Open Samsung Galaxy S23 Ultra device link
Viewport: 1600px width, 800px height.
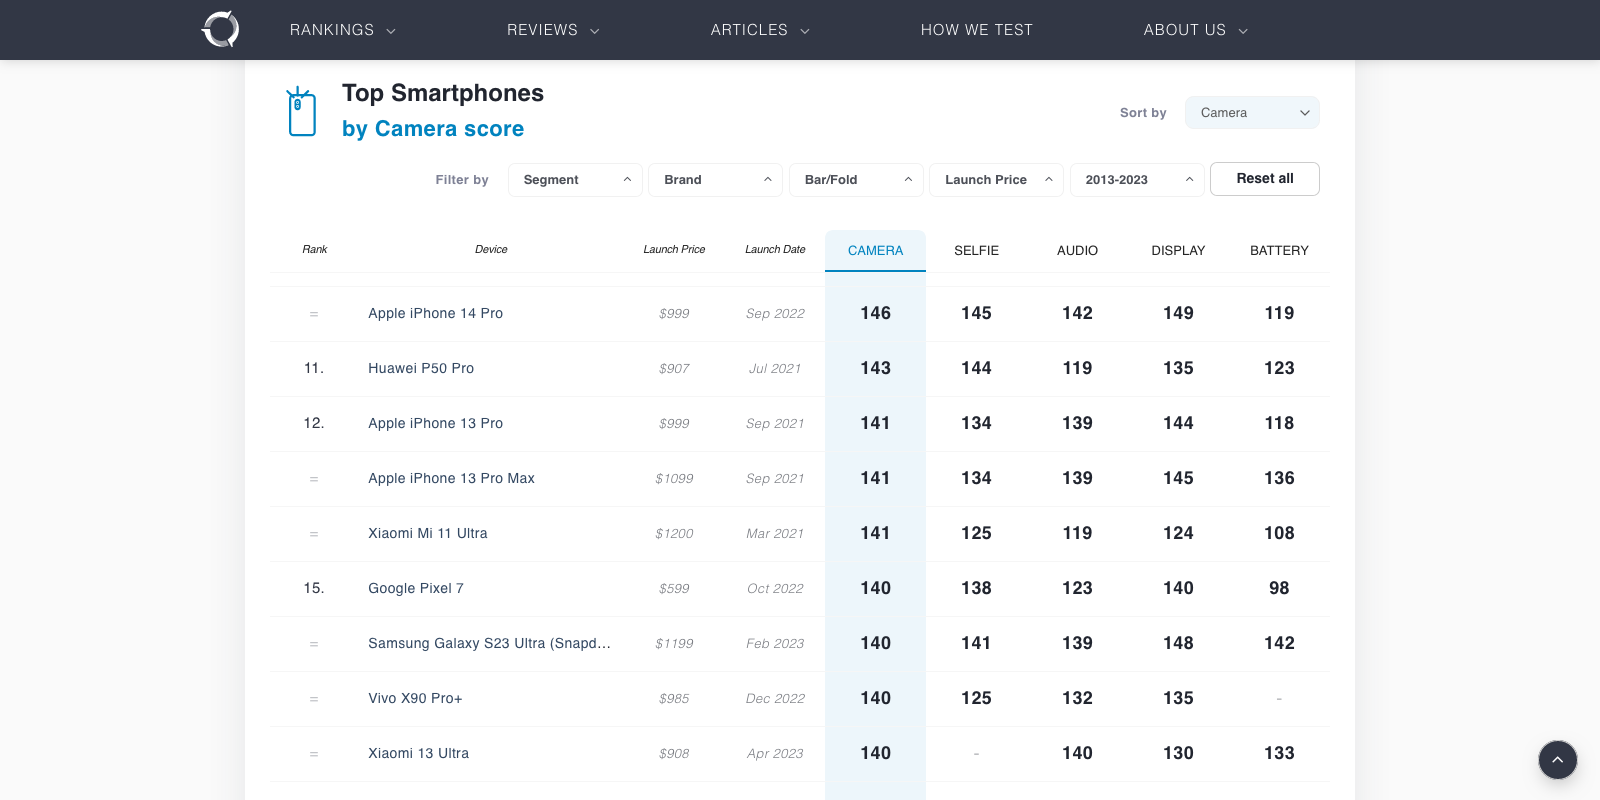pos(489,643)
